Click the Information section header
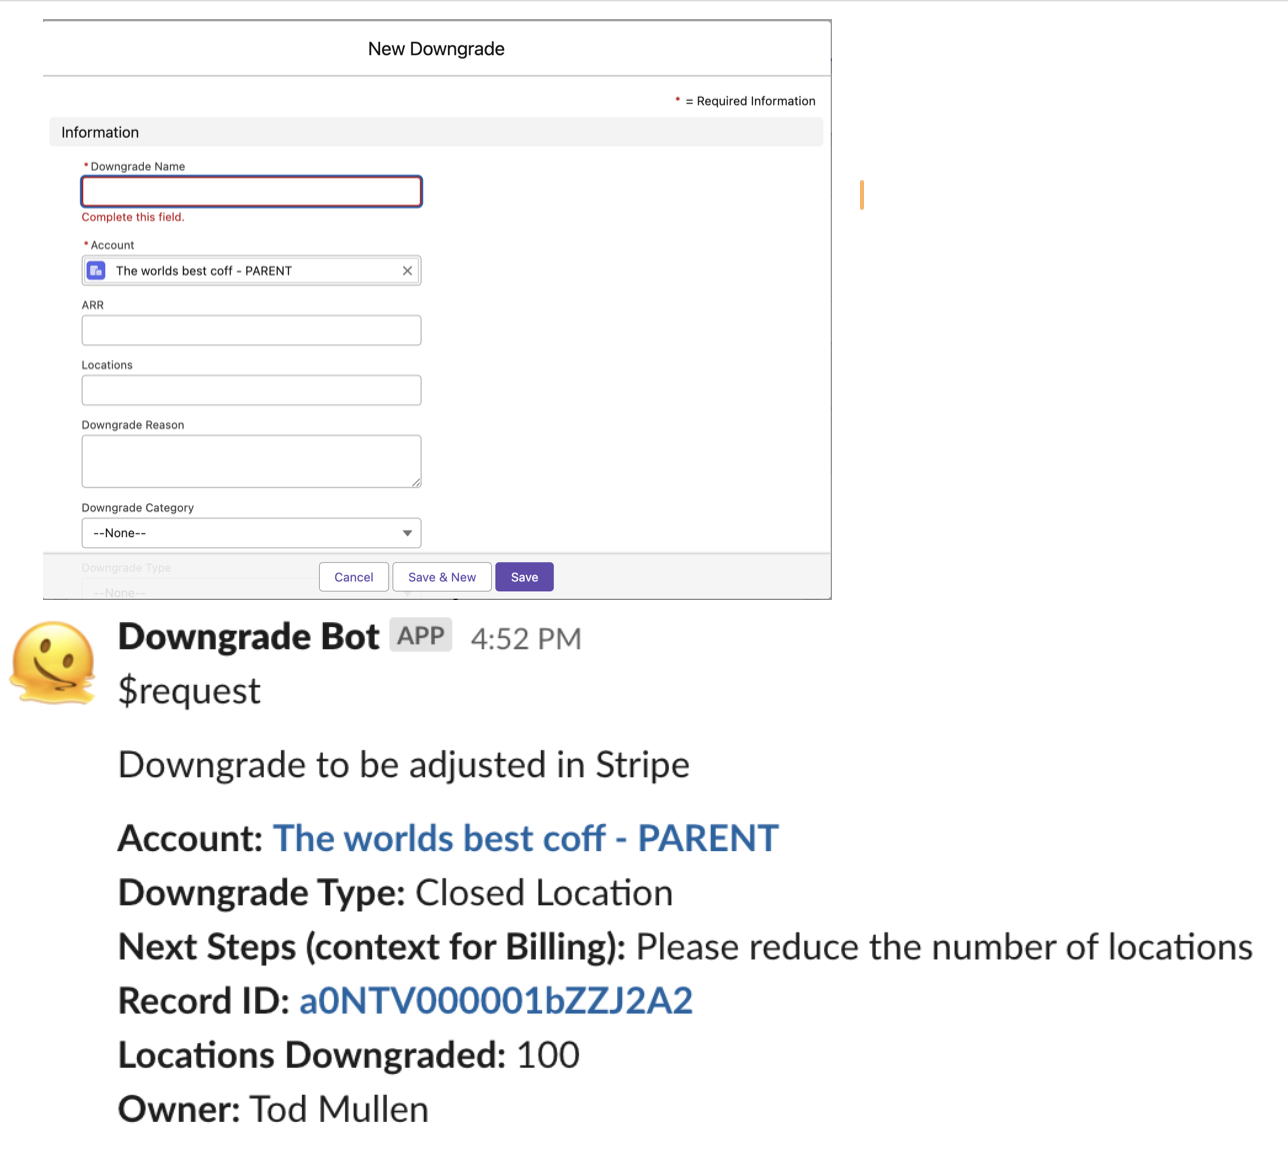Screen dimensions: 1288x1158 [x=436, y=132]
